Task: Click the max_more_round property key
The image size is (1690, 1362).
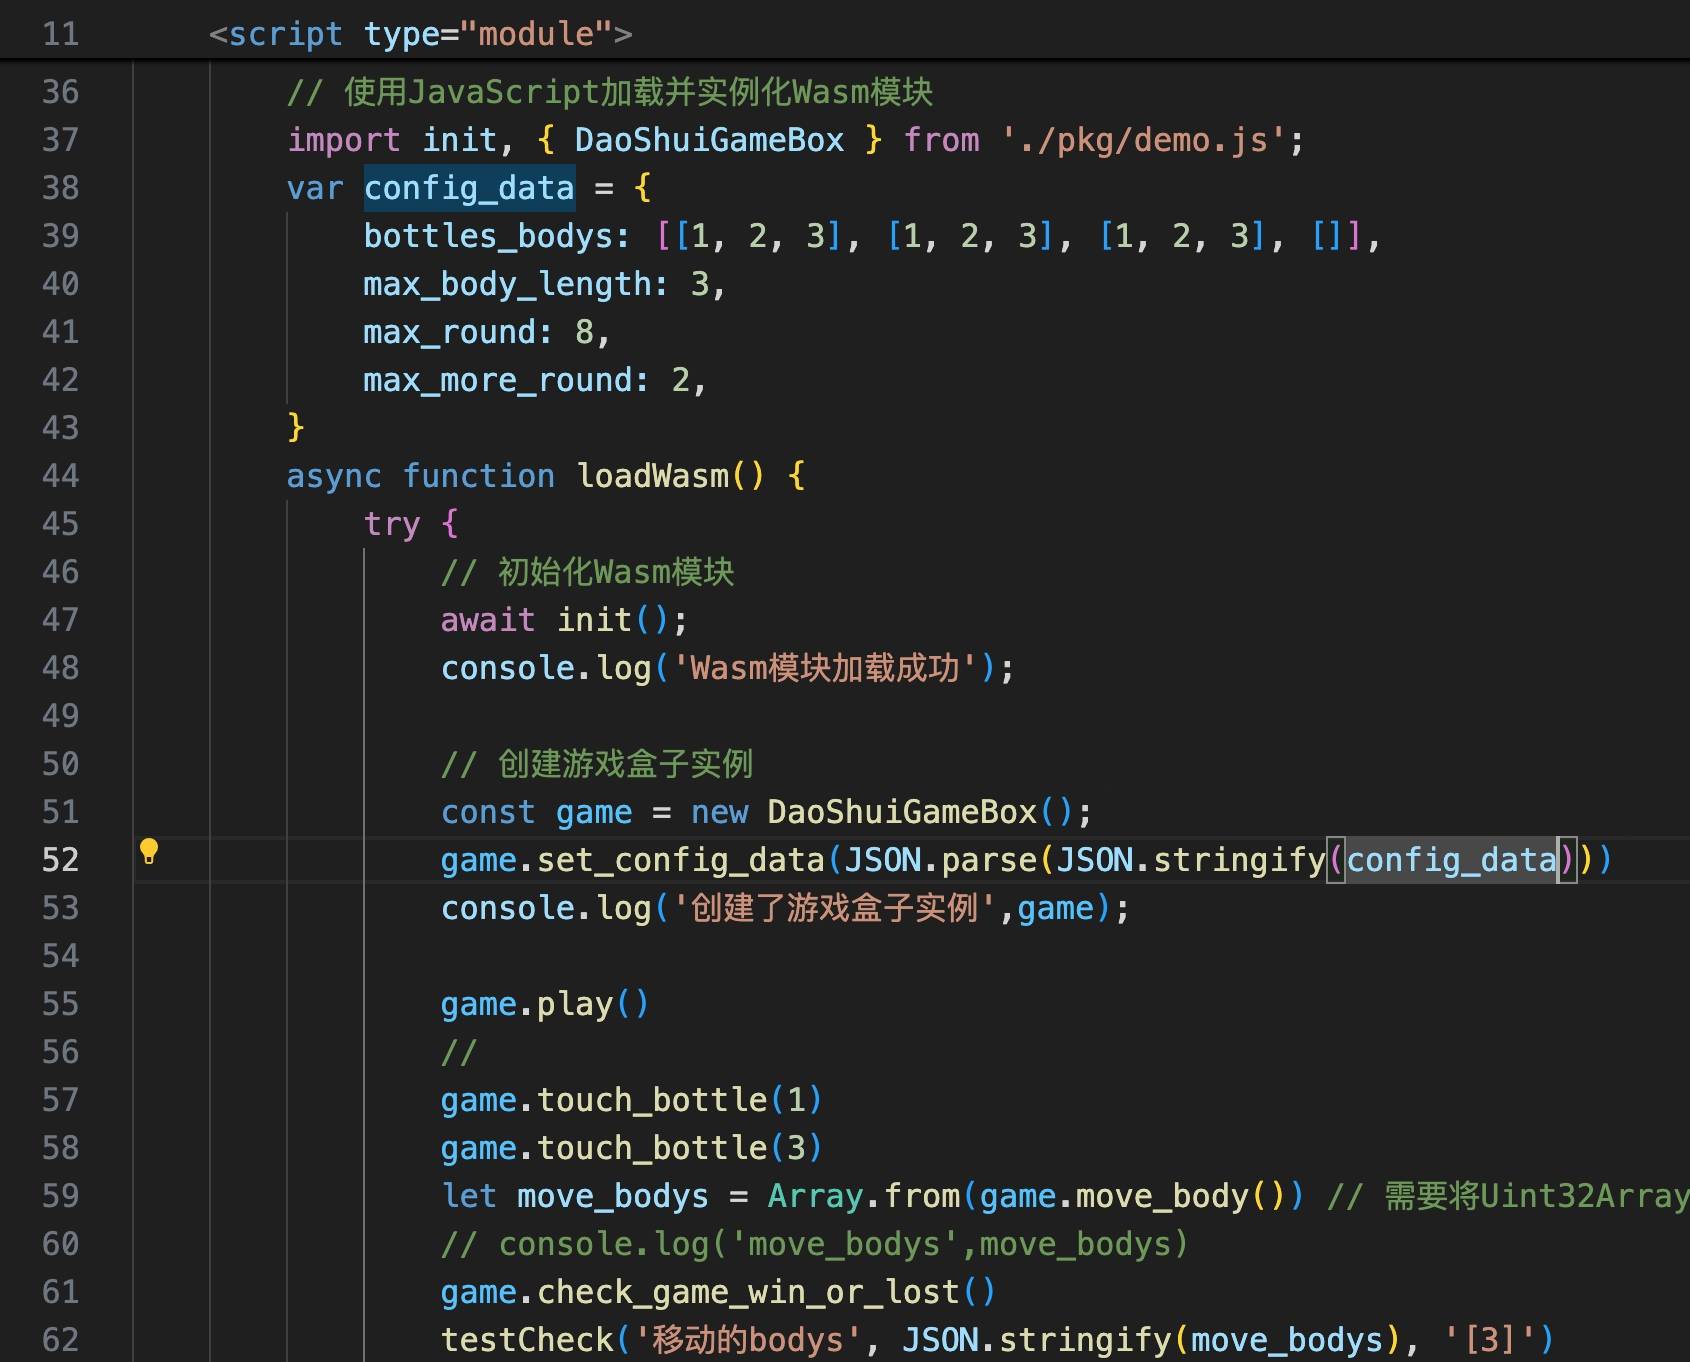Action: point(498,380)
